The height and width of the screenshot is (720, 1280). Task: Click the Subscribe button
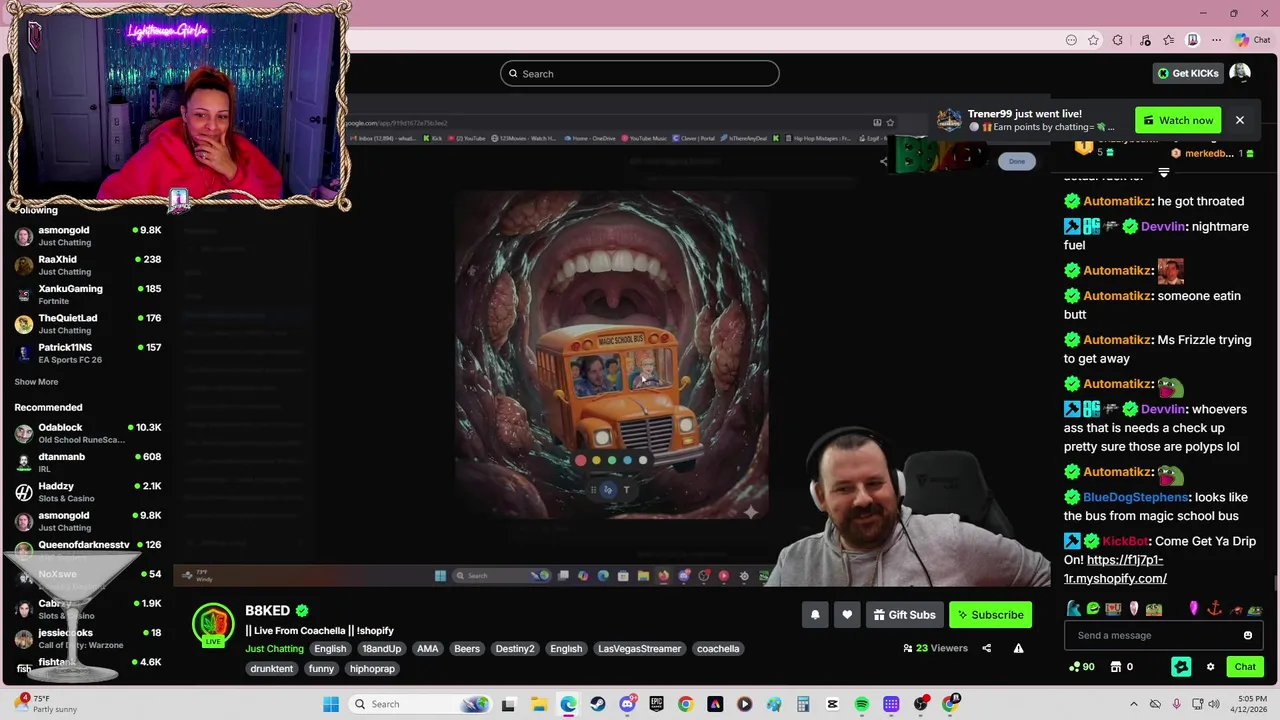click(990, 615)
